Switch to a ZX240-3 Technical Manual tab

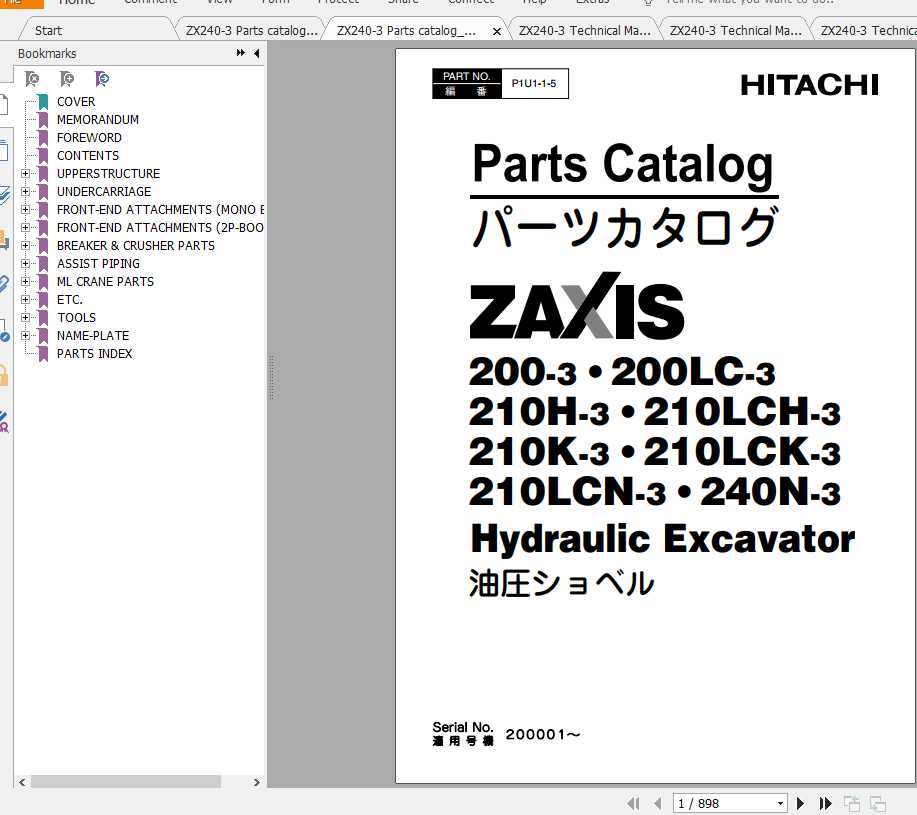coord(585,29)
